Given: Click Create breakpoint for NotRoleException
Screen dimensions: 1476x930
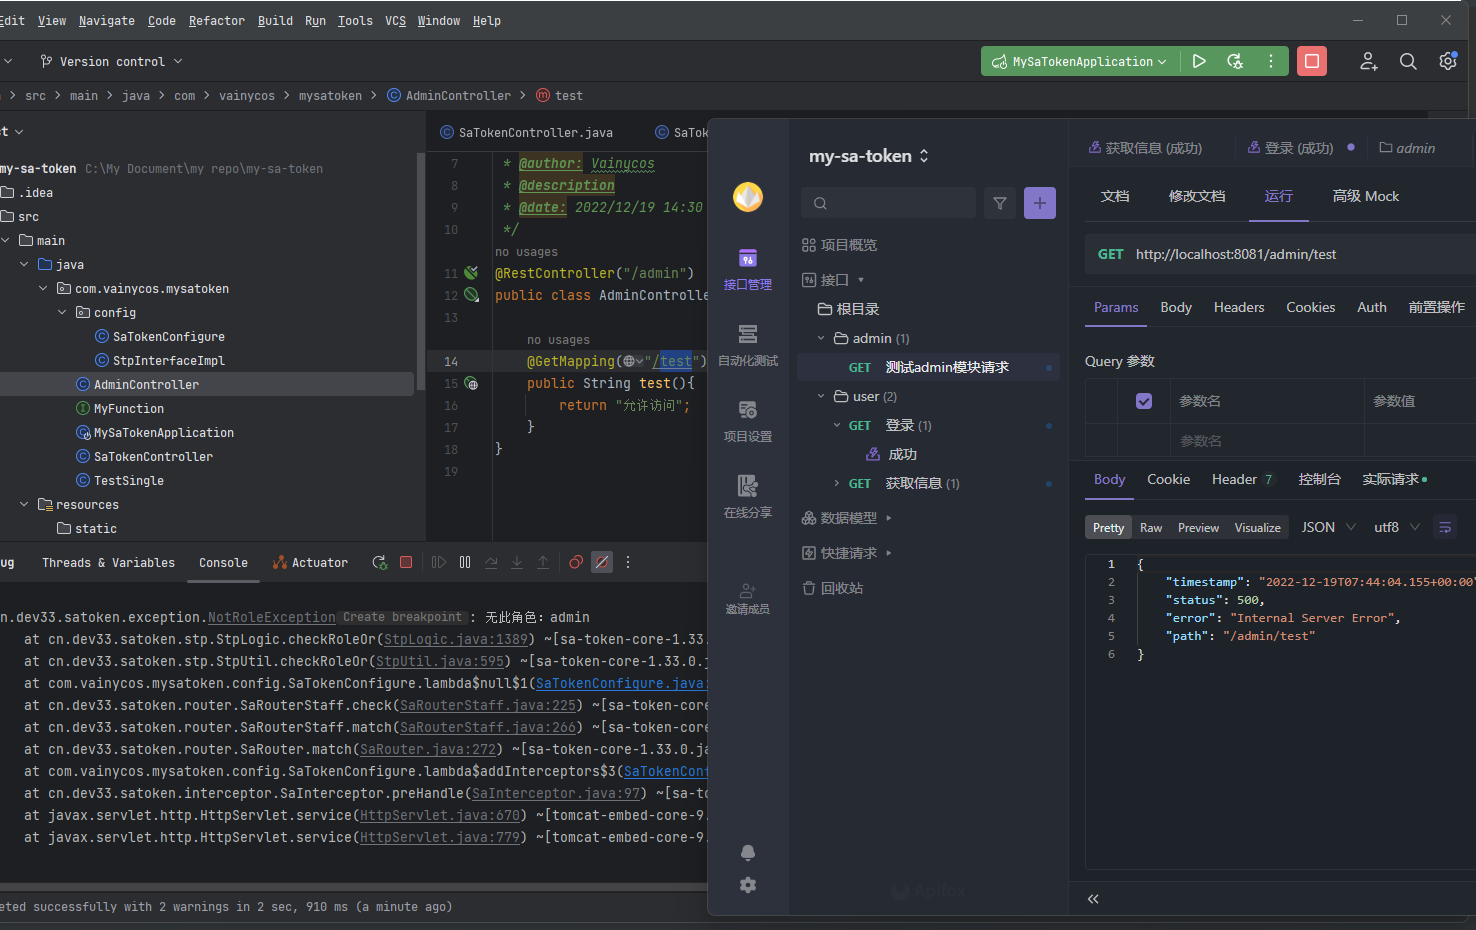Looking at the screenshot, I should (403, 617).
